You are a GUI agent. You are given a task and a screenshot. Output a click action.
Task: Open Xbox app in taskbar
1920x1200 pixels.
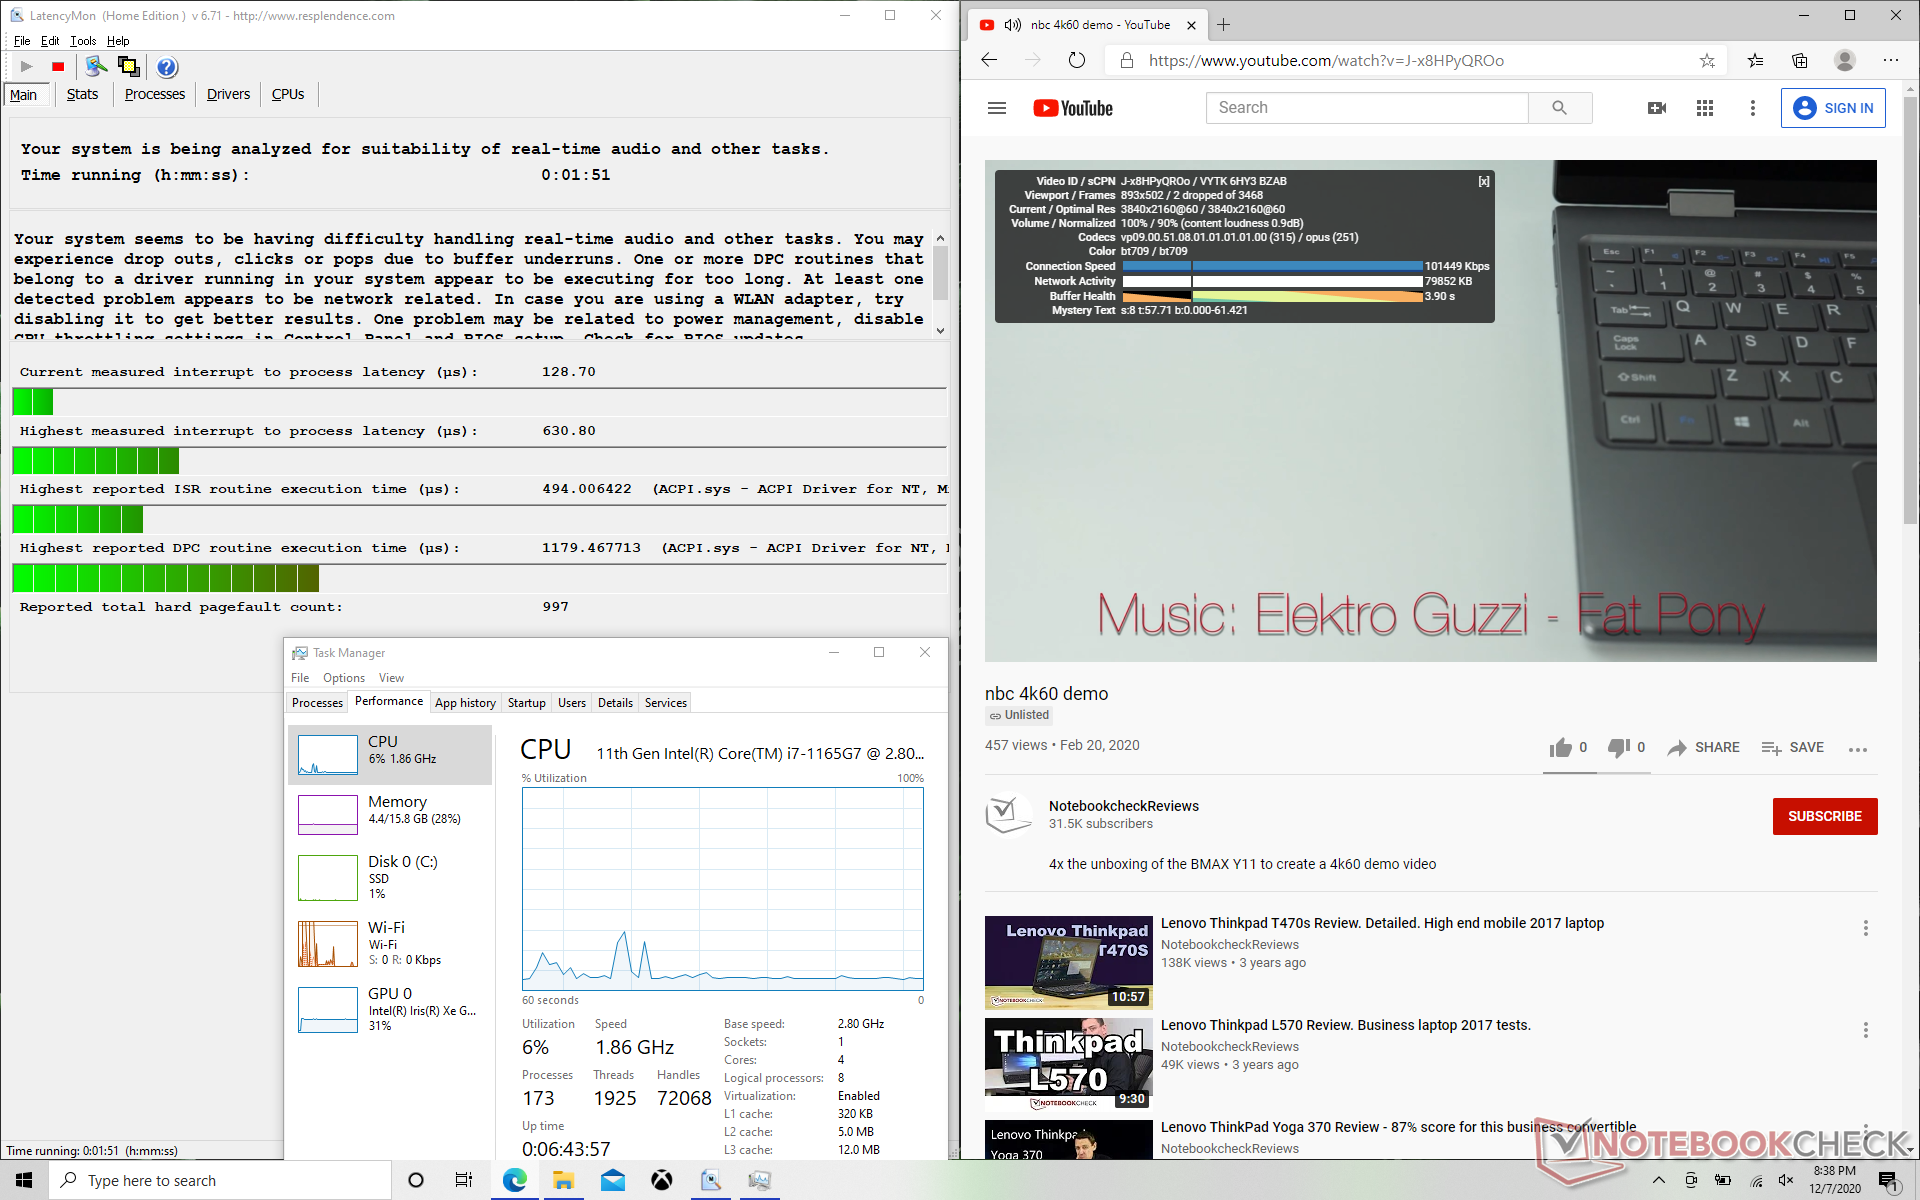click(661, 1180)
